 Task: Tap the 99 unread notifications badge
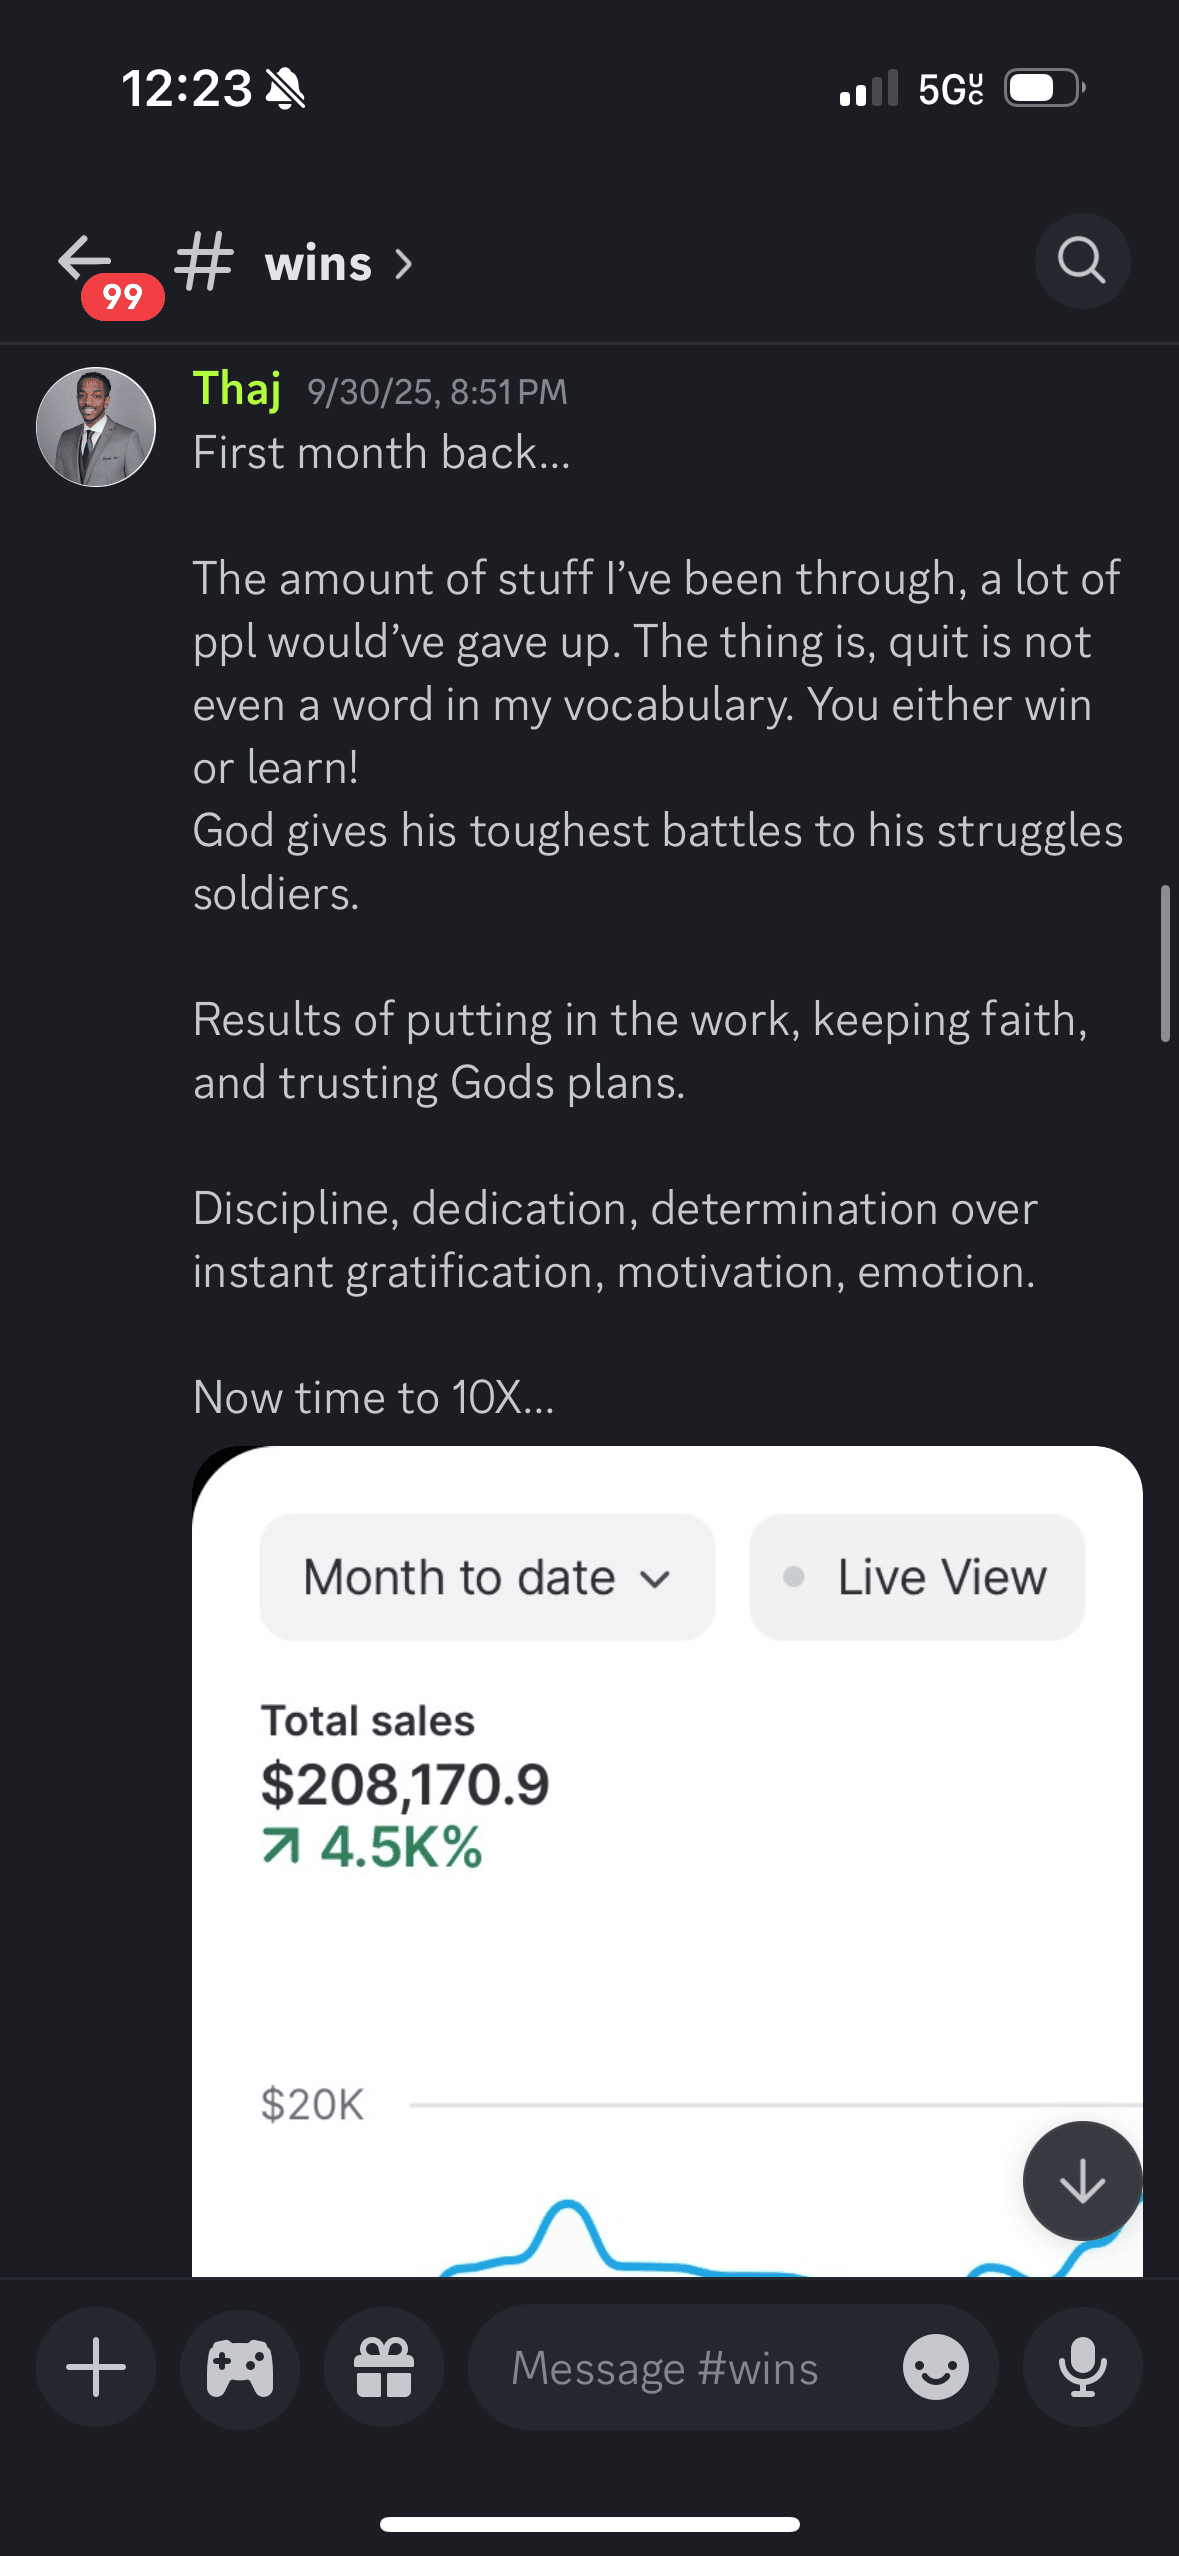123,296
